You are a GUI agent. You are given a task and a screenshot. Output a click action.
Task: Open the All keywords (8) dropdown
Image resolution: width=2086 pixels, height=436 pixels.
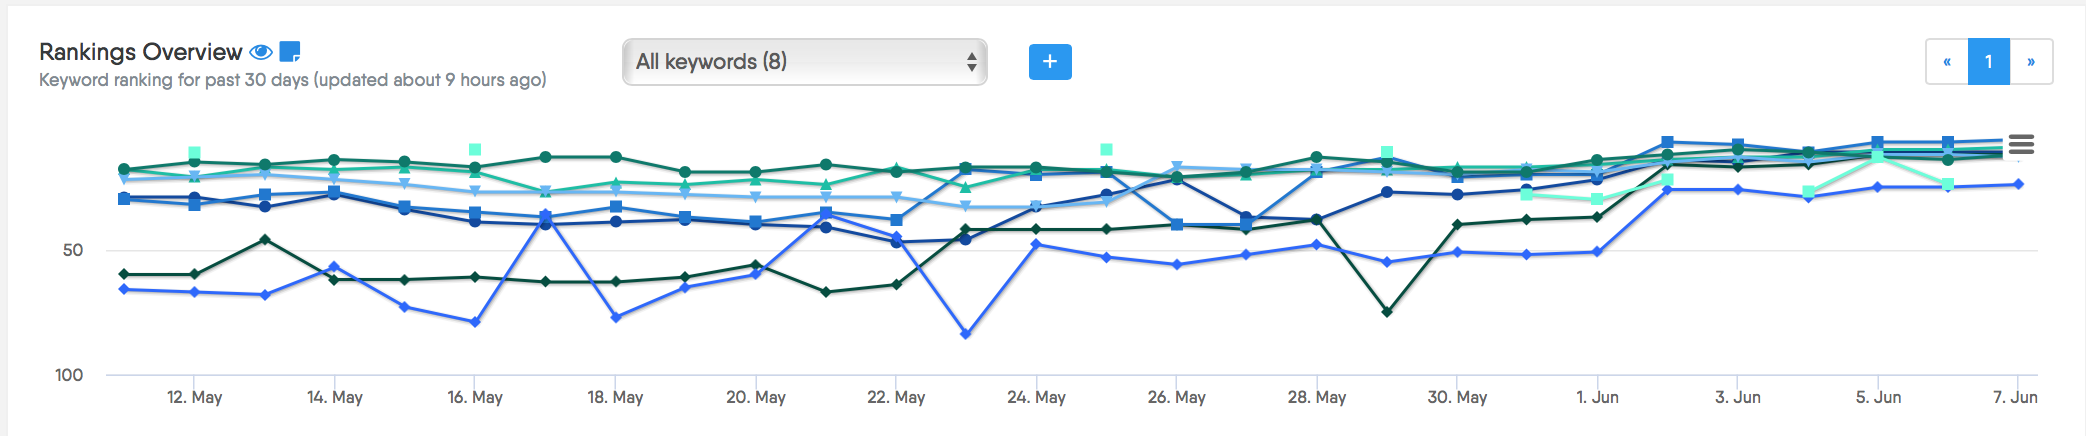click(804, 62)
